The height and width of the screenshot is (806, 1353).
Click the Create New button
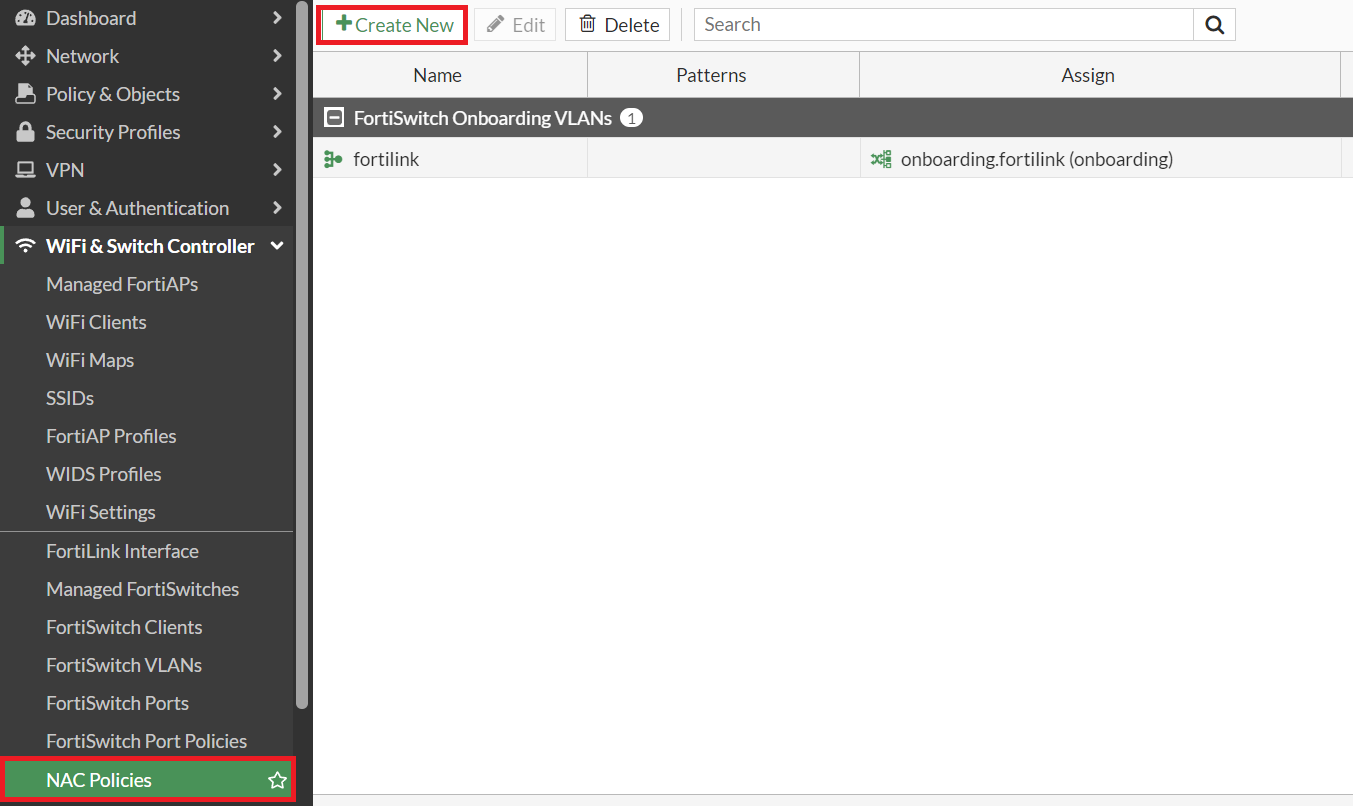click(393, 25)
